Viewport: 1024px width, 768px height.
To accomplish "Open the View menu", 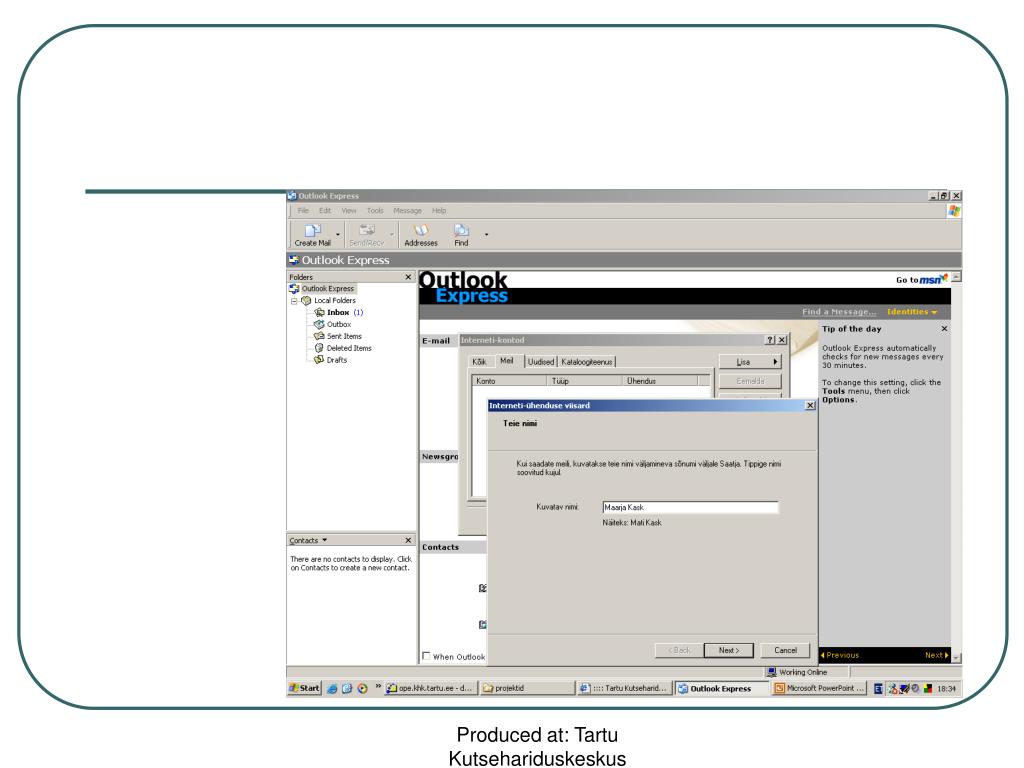I will [349, 210].
